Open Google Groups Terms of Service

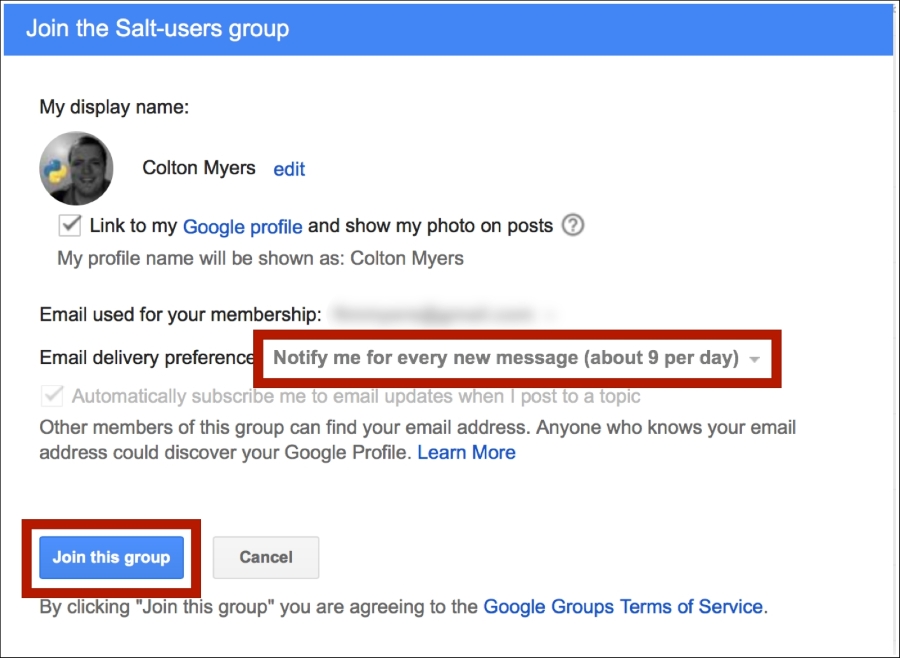623,606
